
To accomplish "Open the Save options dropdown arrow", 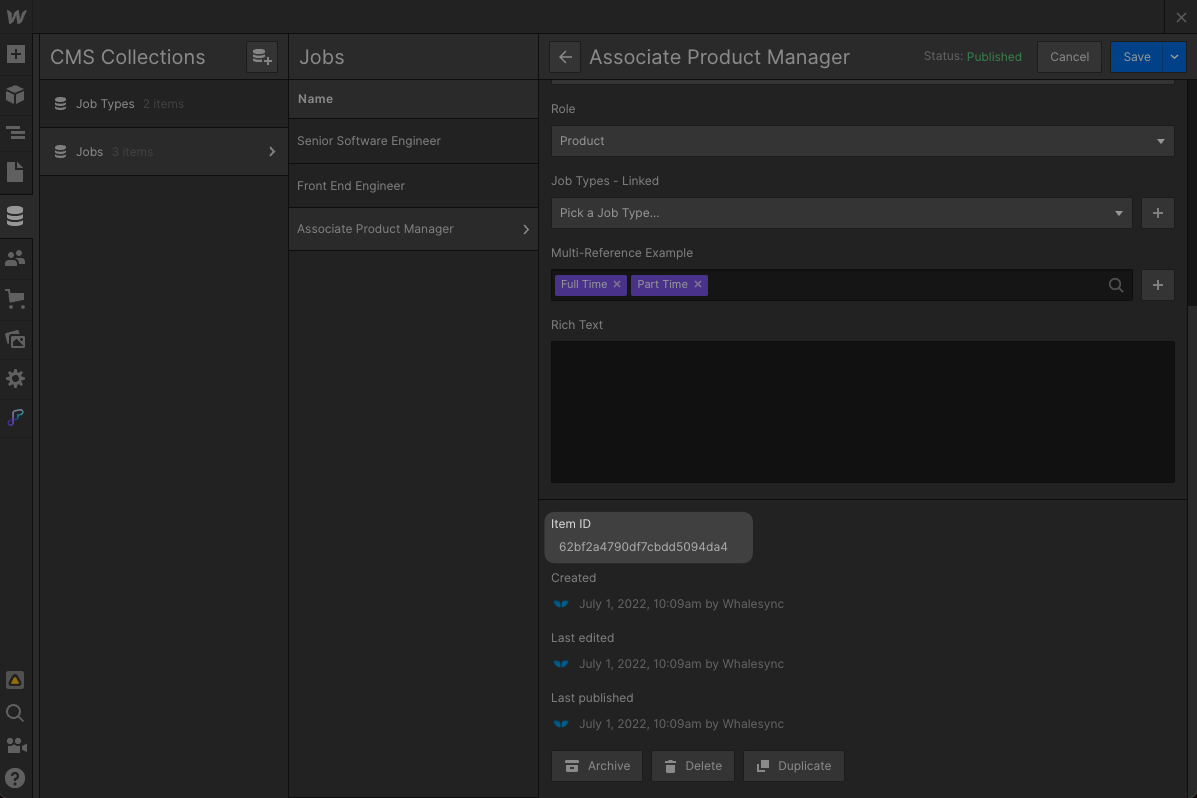I will tap(1174, 57).
